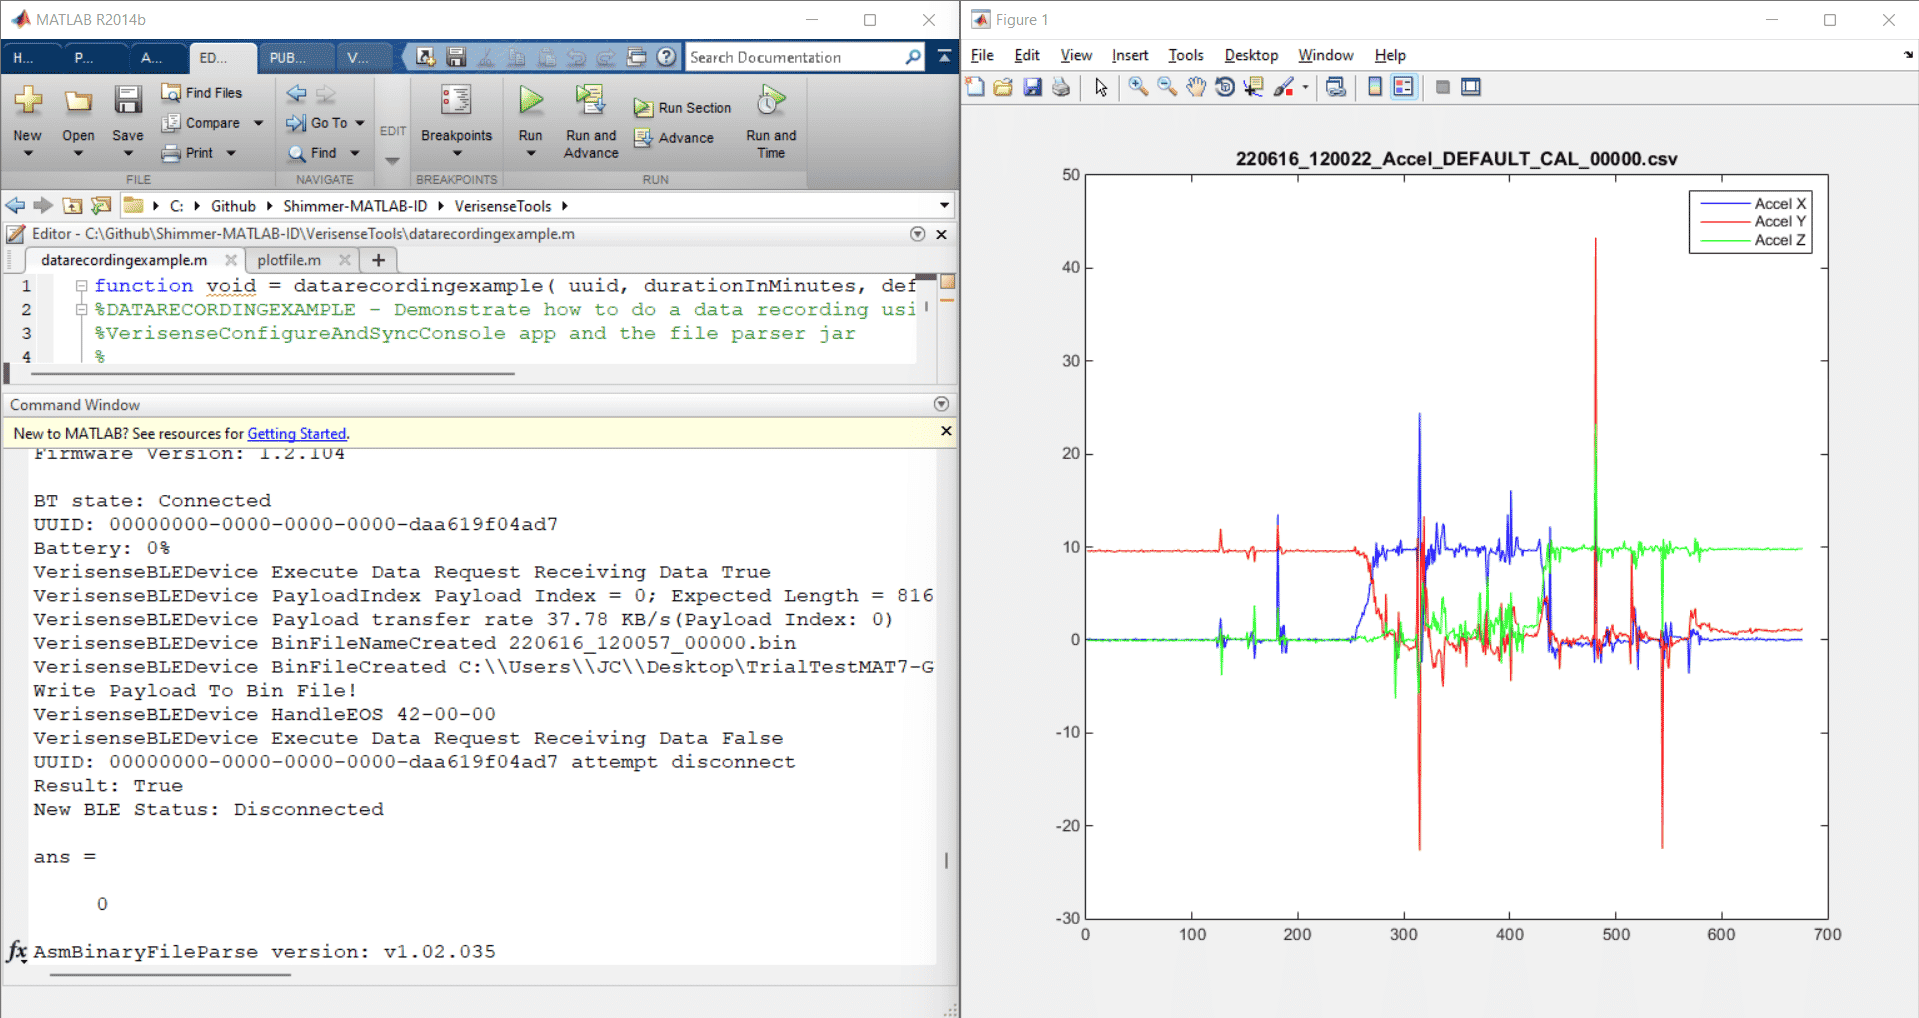Expand the Print dropdown arrow

coord(231,153)
